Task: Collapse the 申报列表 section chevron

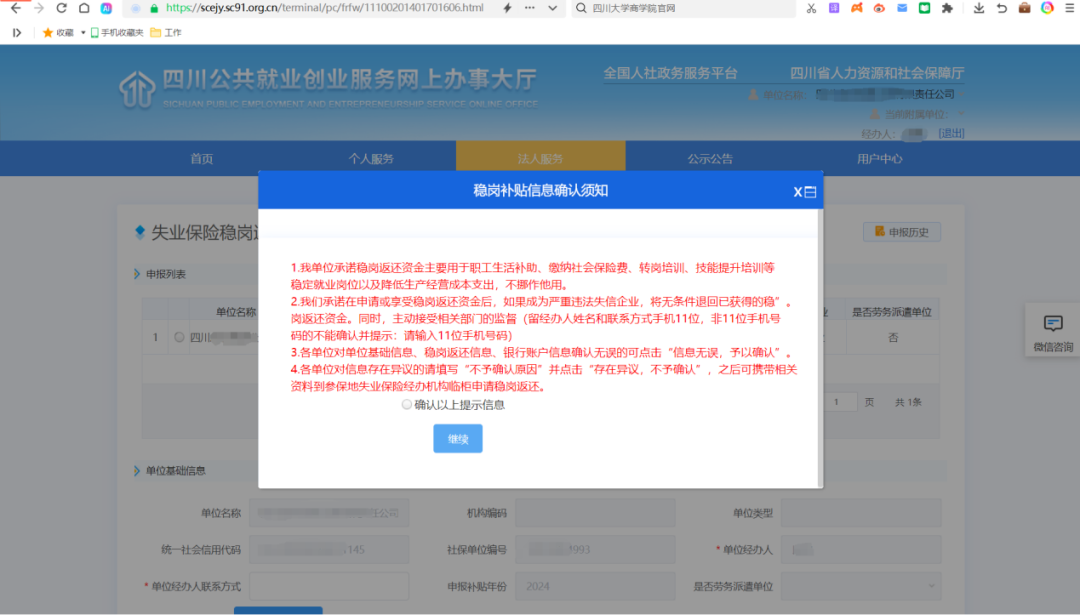Action: pyautogui.click(x=137, y=274)
